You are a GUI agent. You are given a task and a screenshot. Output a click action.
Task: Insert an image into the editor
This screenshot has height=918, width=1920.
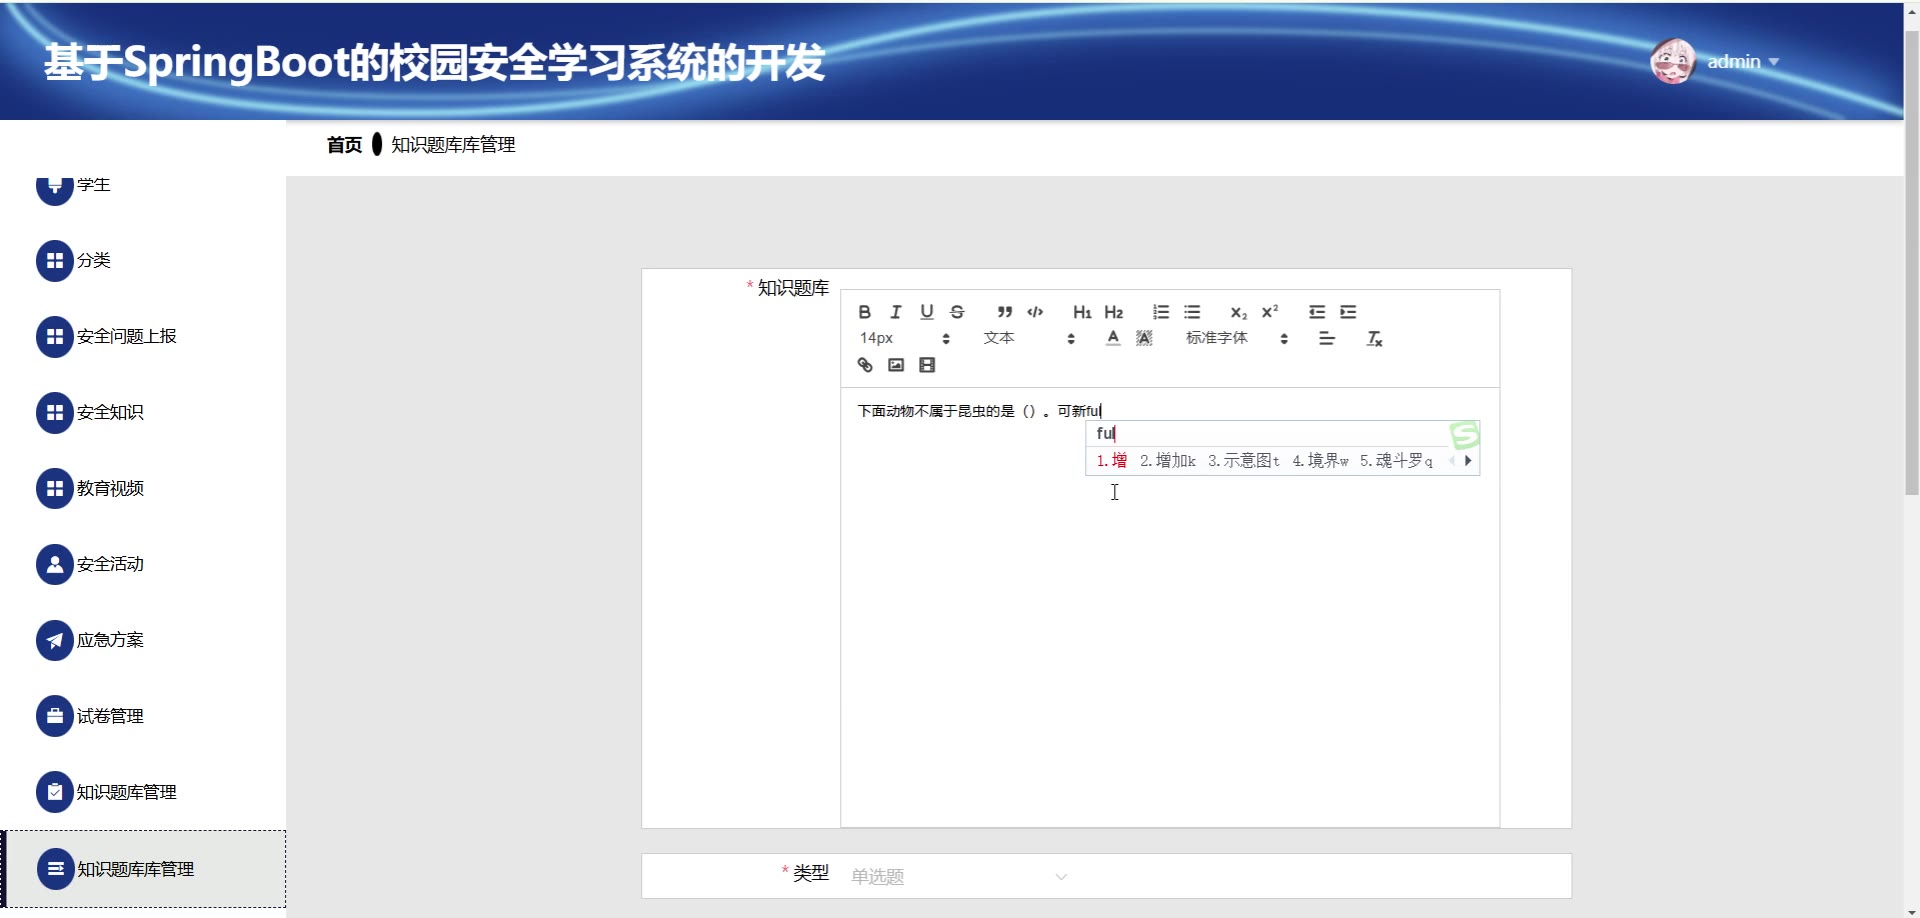896,365
